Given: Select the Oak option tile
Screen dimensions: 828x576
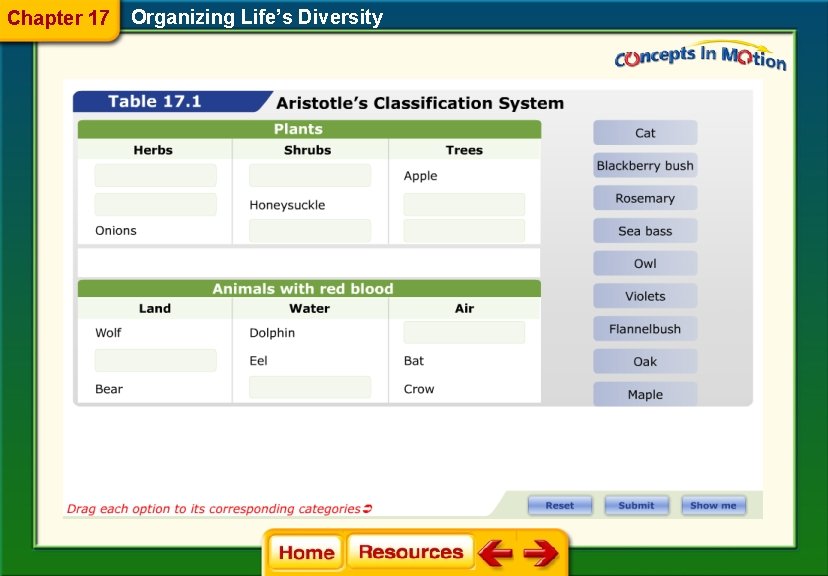Looking at the screenshot, I should [645, 362].
